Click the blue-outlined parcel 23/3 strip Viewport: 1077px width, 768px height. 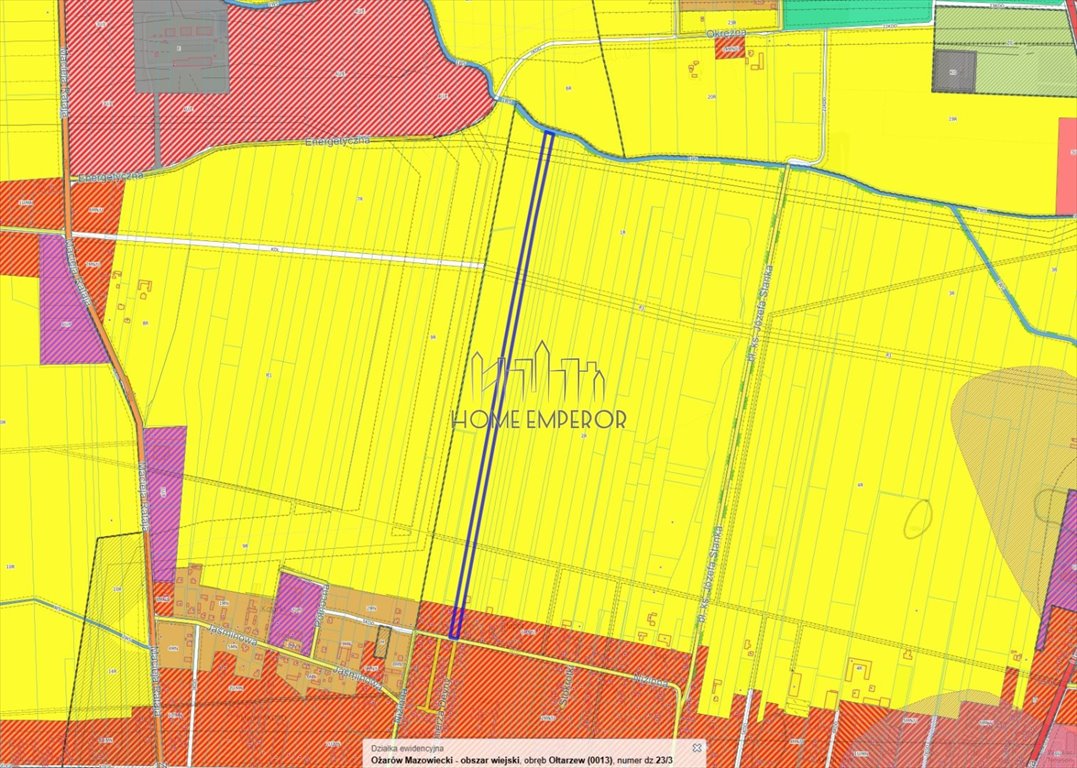point(502,385)
